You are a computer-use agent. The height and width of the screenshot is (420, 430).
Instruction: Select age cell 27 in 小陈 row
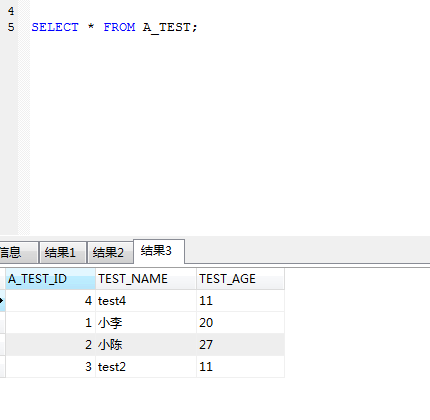tap(240, 345)
